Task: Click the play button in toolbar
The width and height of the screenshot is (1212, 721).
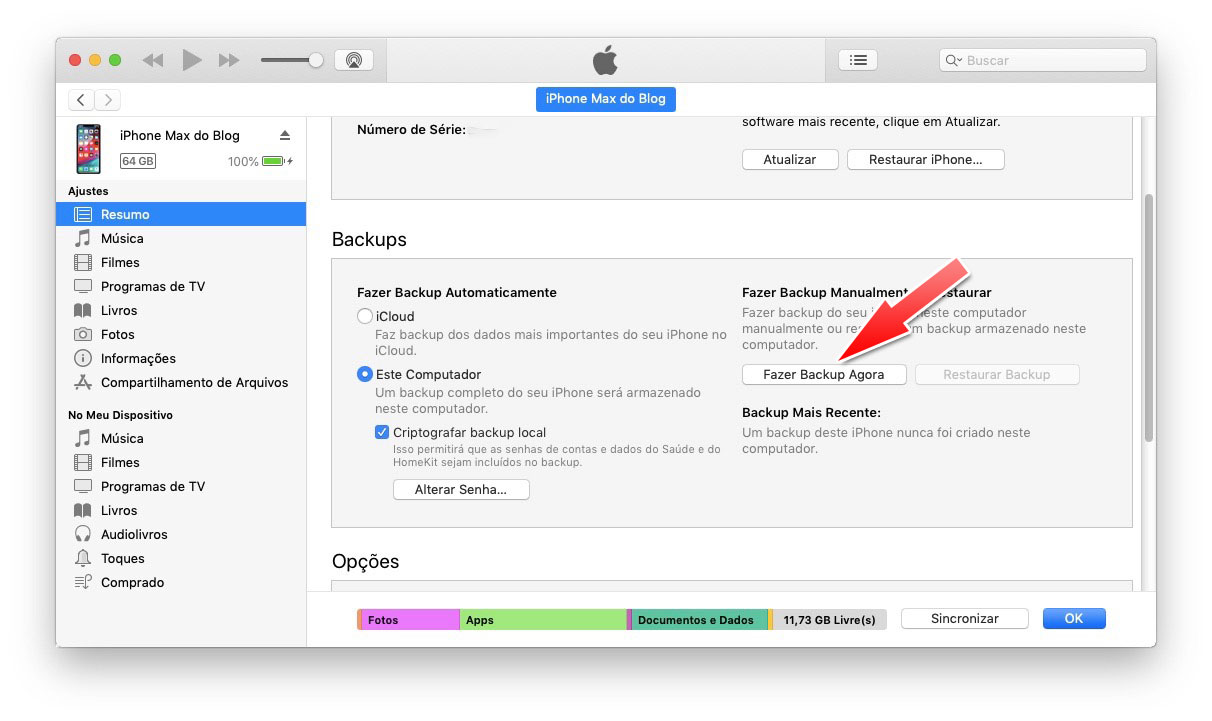Action: point(191,60)
